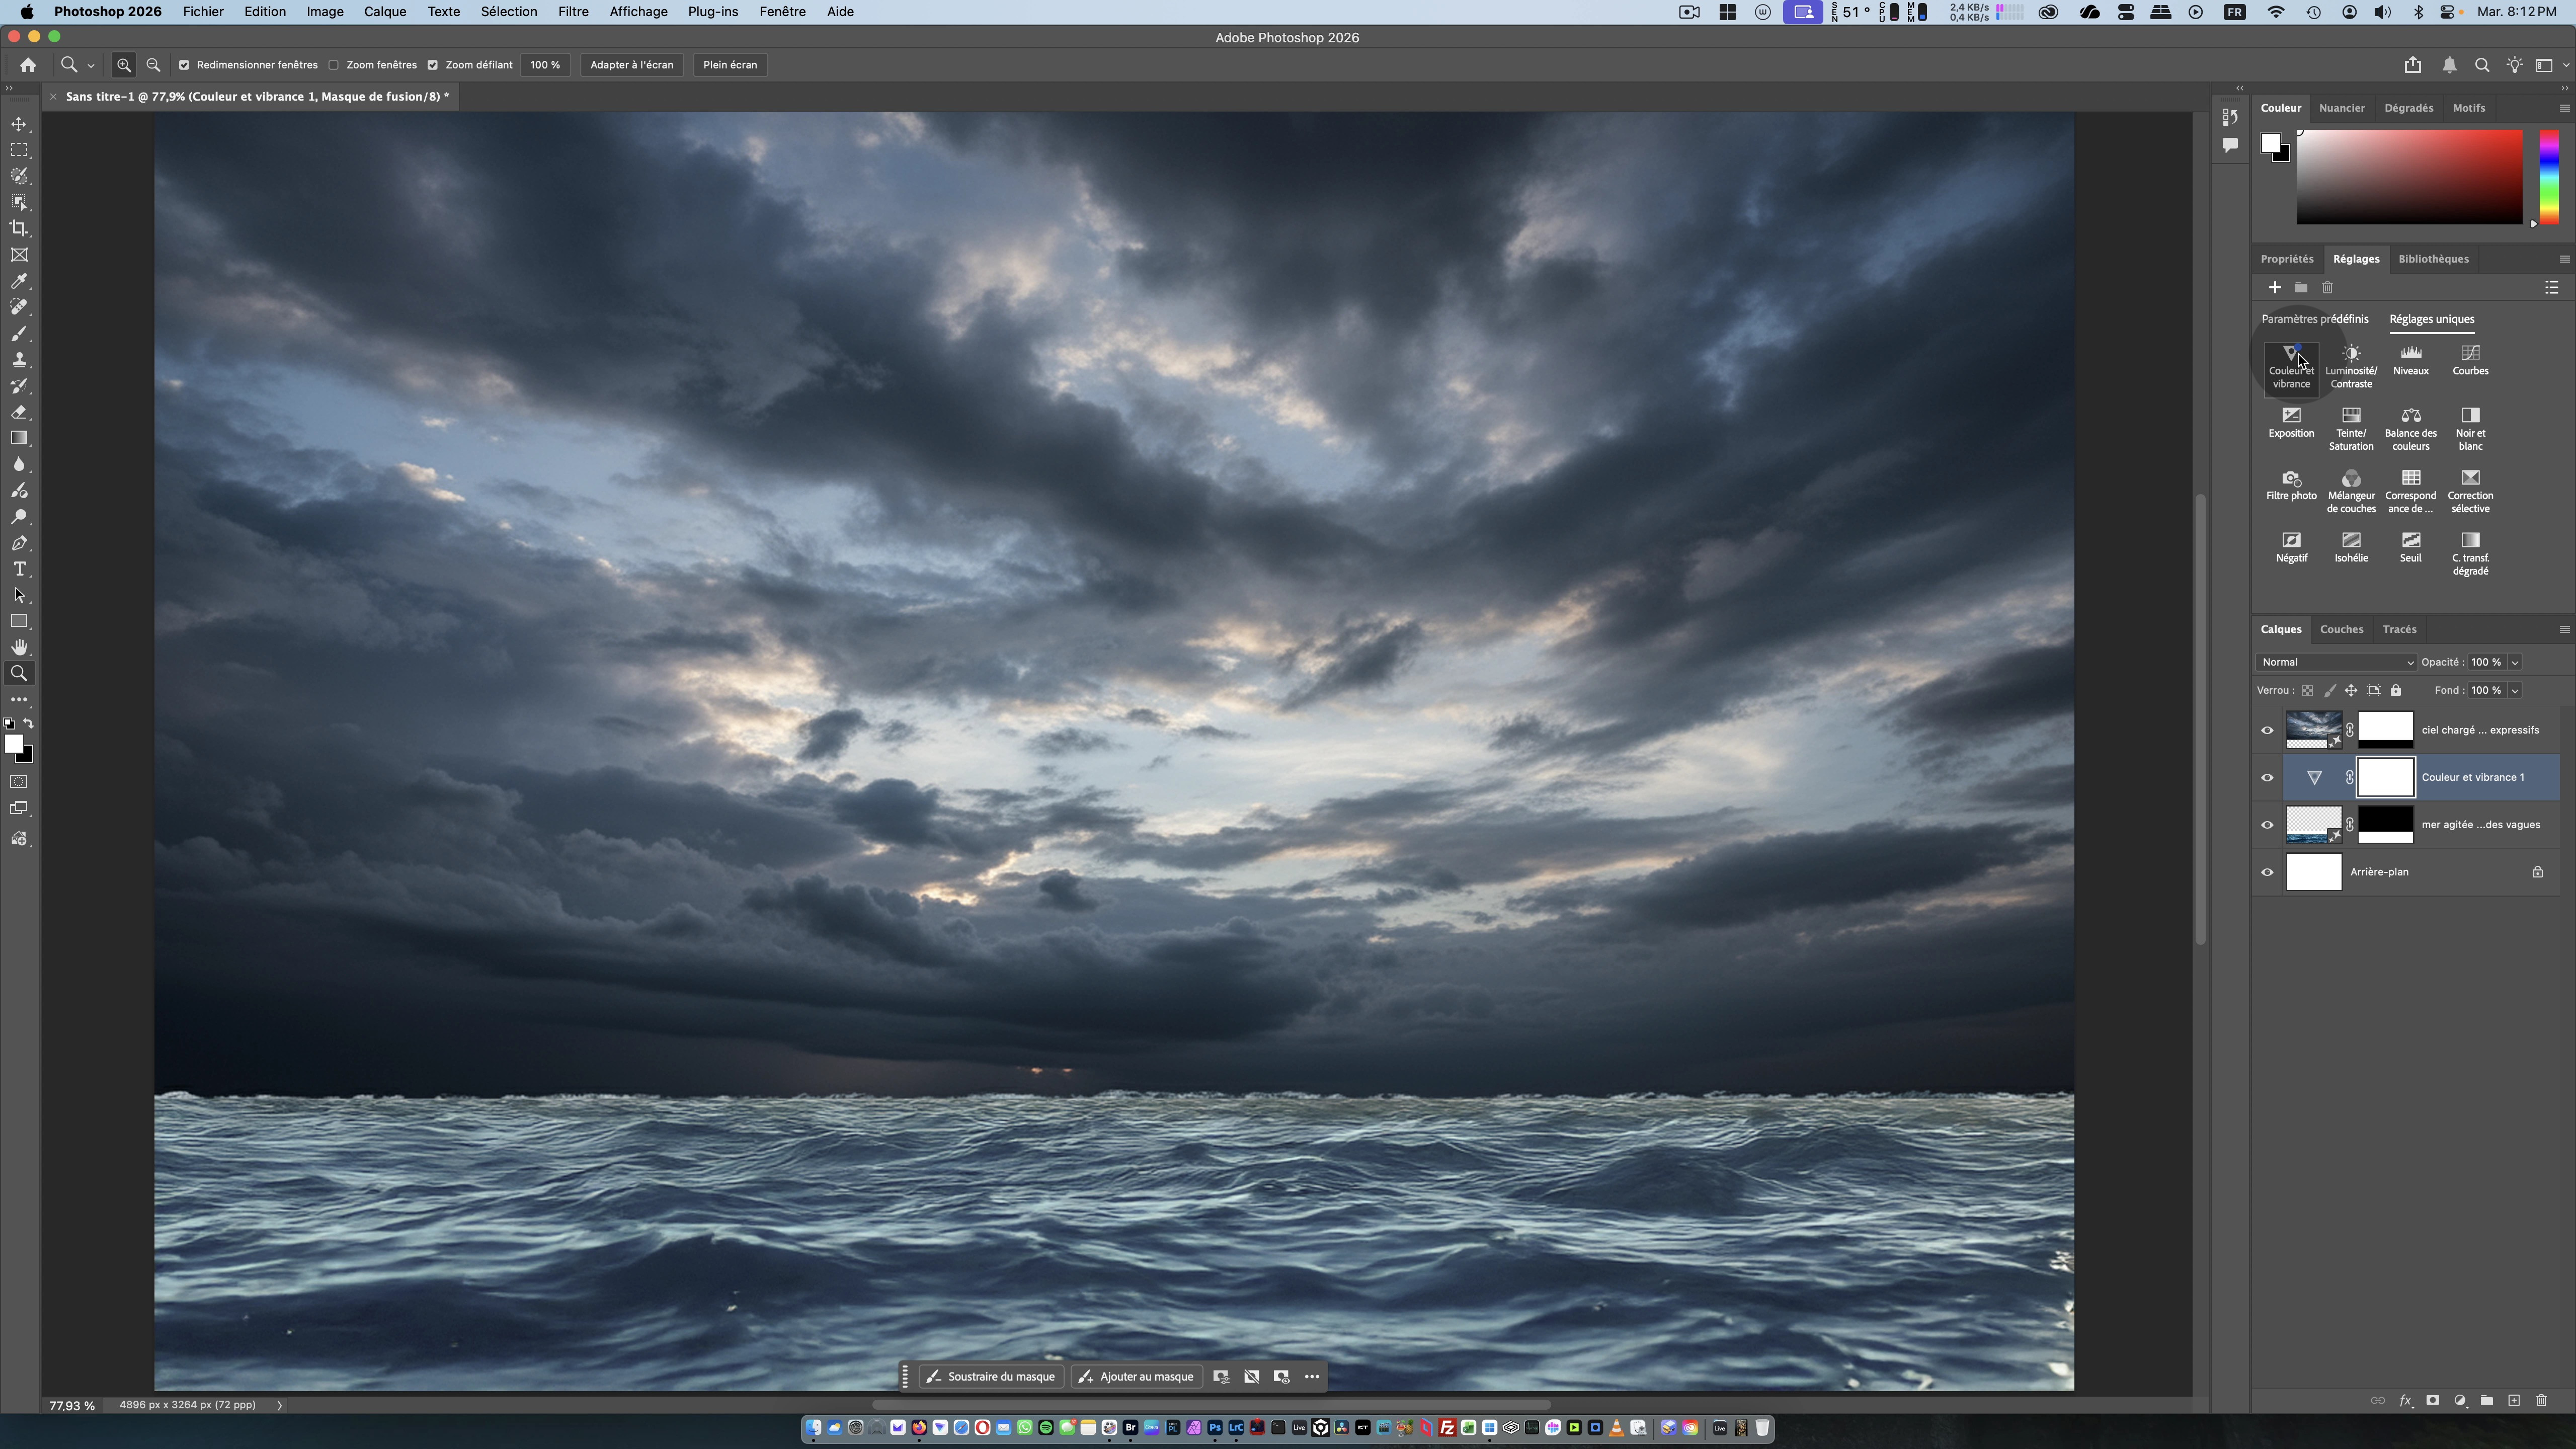Select the Type tool in toolbar

19,569
